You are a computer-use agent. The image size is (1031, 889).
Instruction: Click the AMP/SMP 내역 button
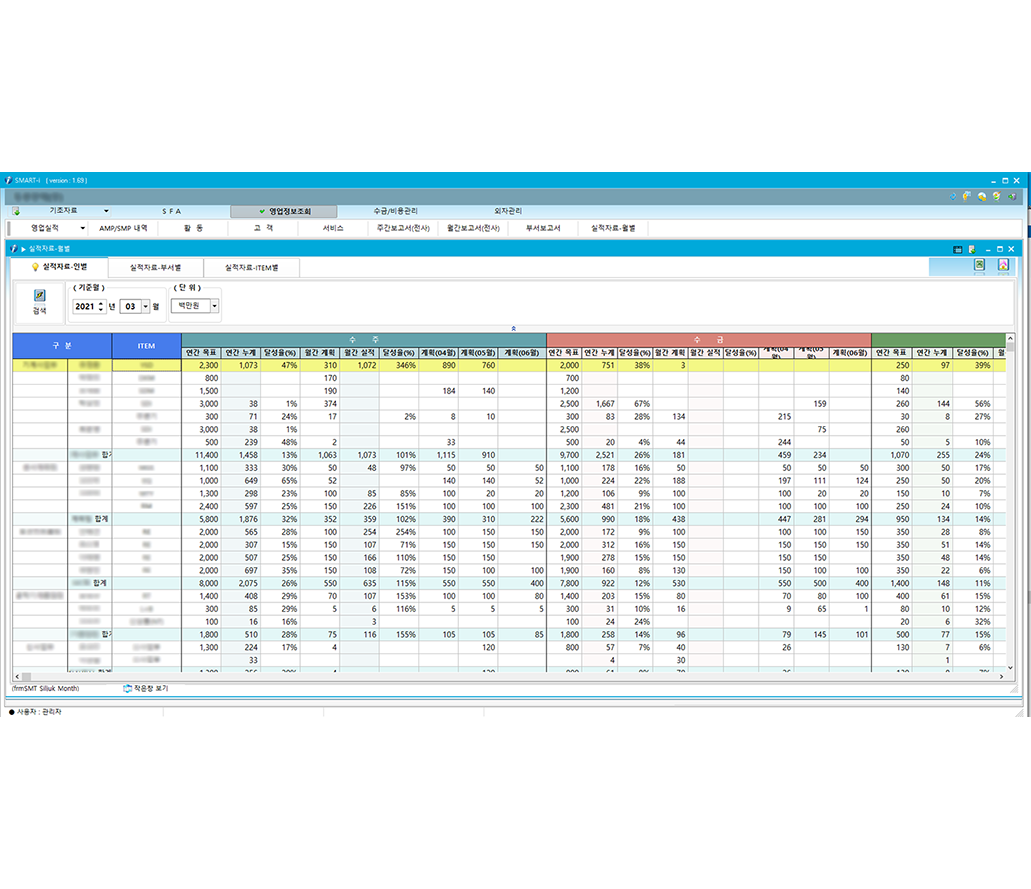point(123,228)
